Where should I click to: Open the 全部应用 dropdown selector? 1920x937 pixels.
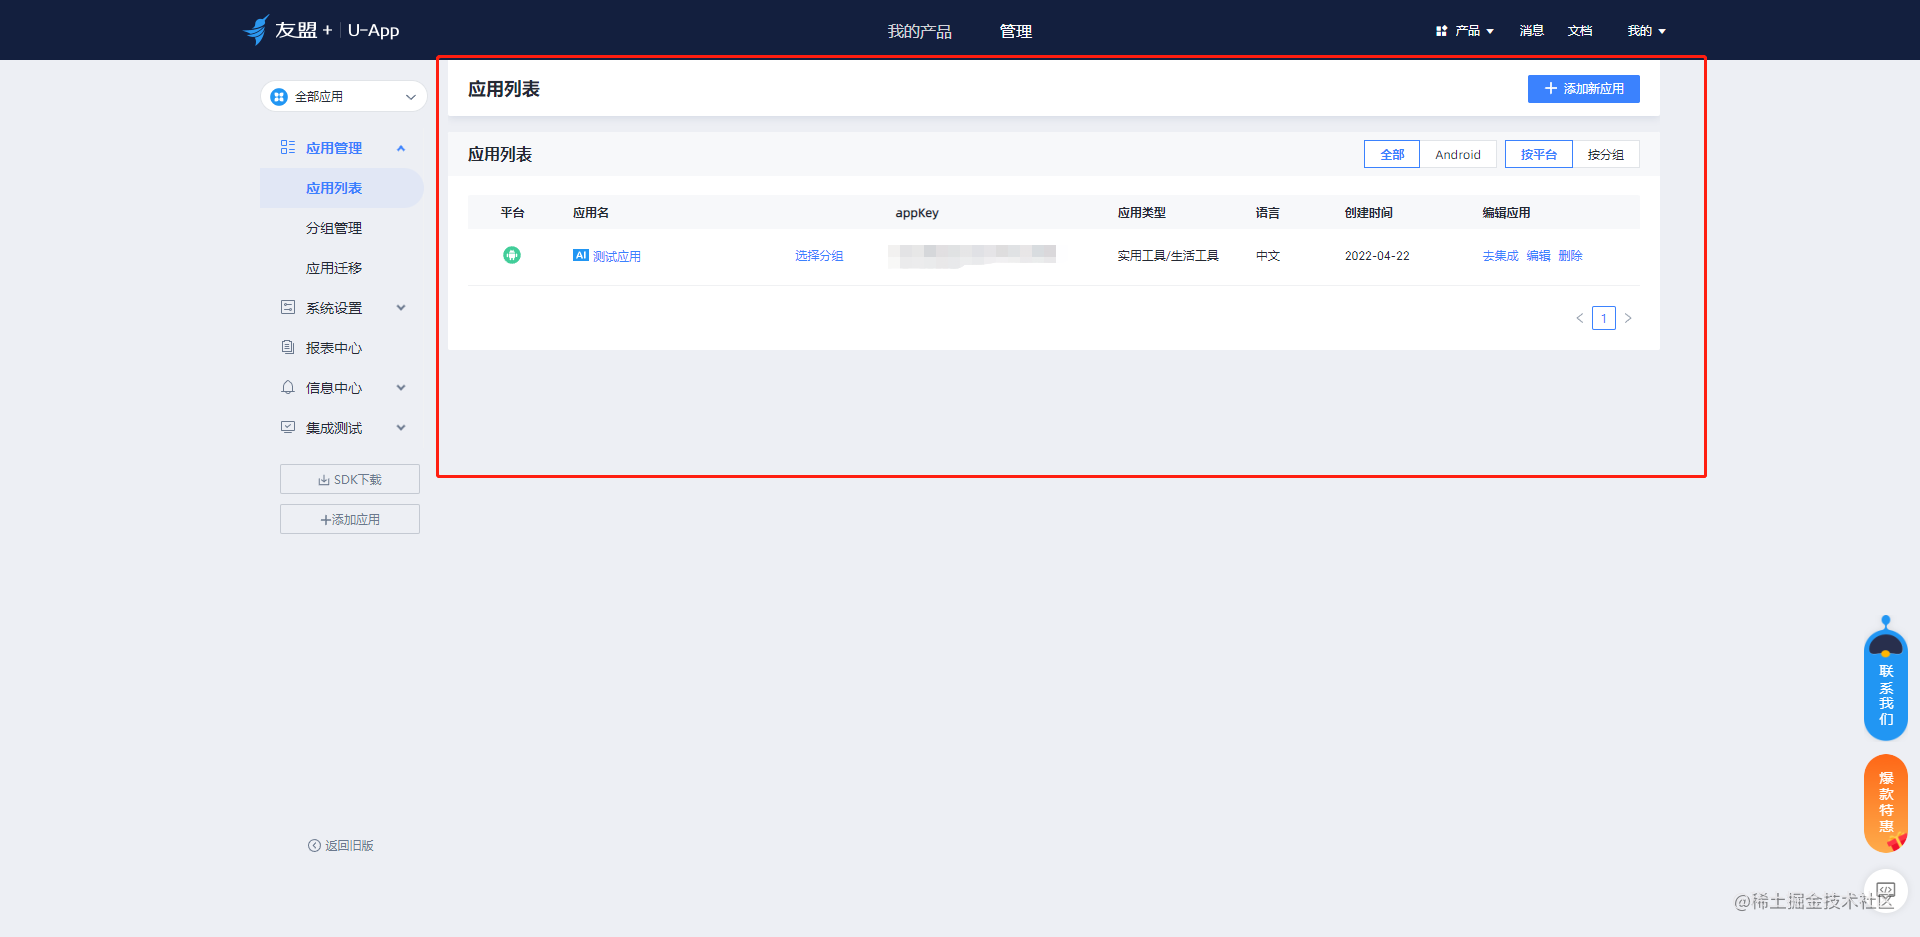[344, 96]
